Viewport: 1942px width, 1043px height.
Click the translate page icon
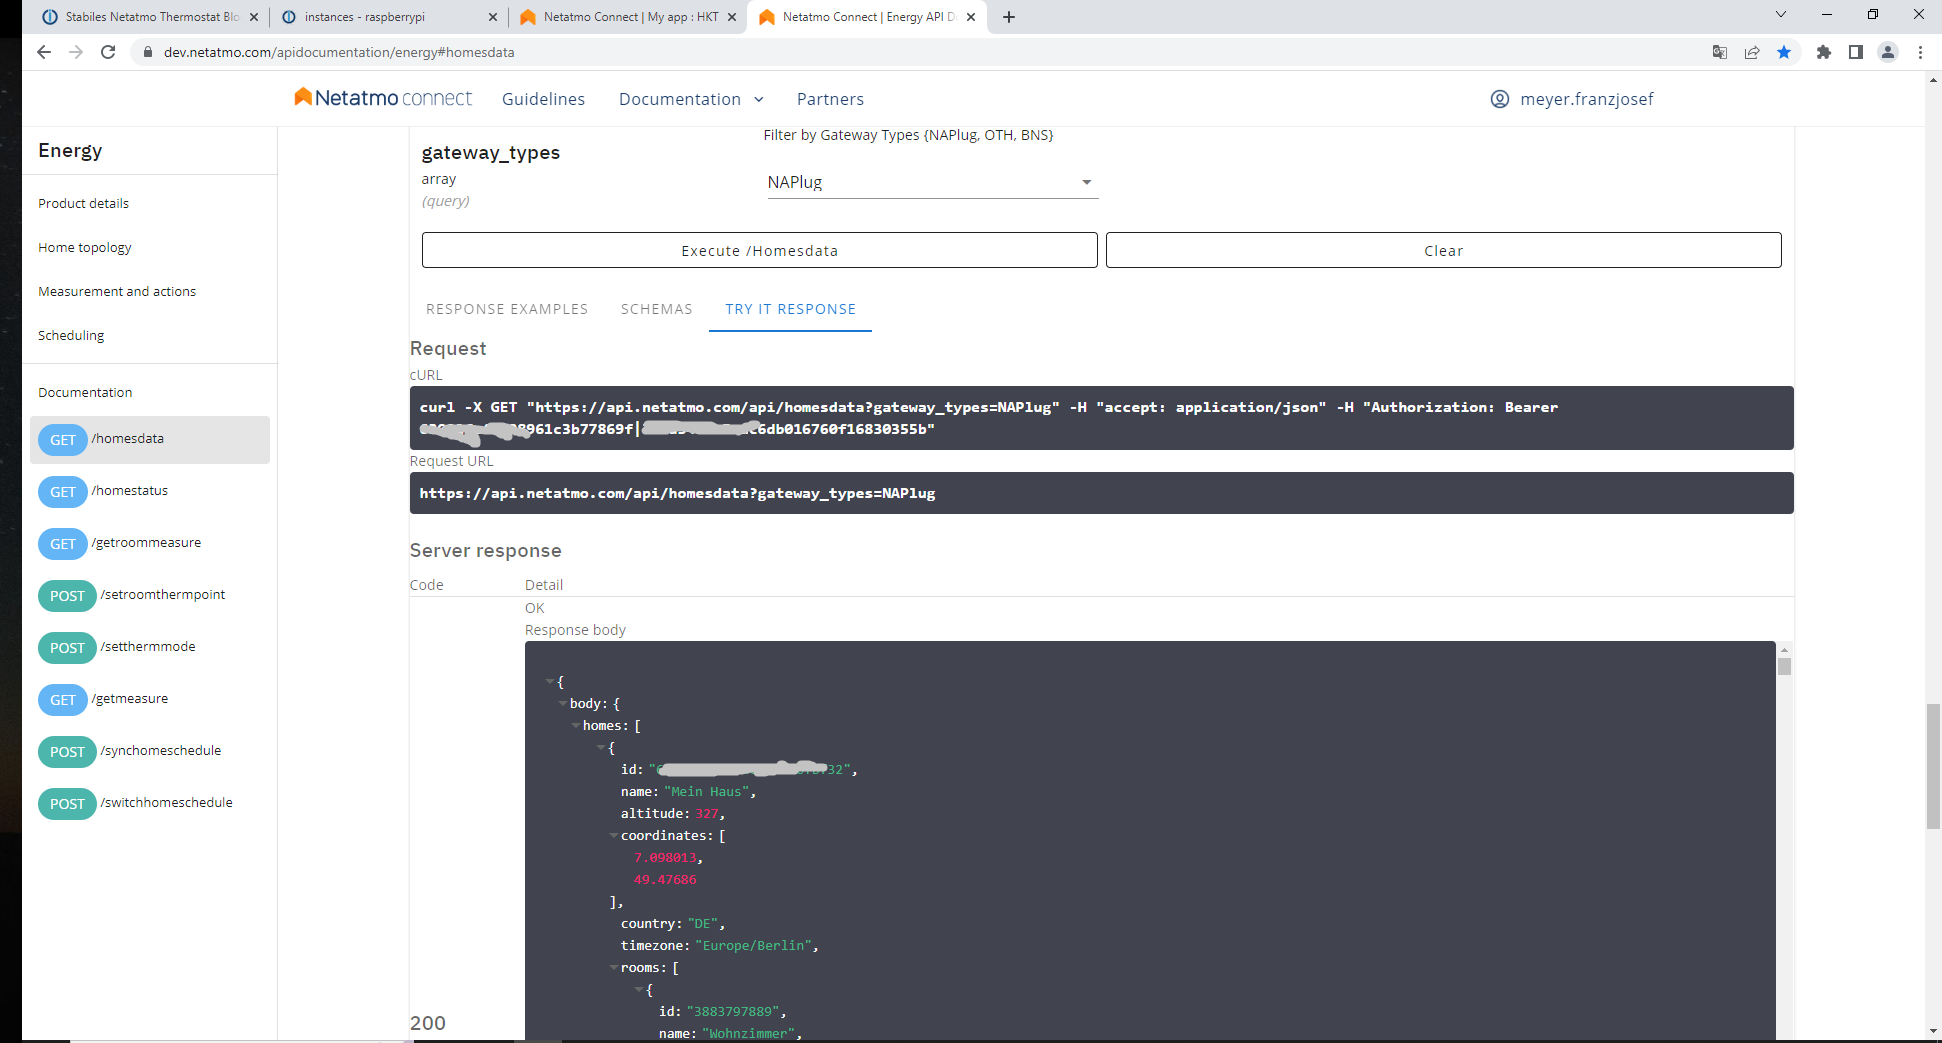coord(1720,52)
